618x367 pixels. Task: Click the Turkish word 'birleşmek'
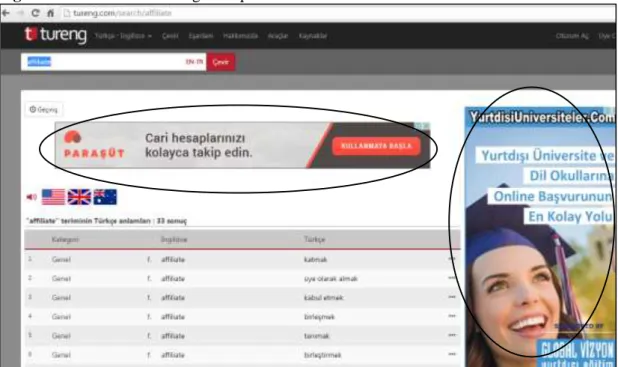click(x=319, y=317)
